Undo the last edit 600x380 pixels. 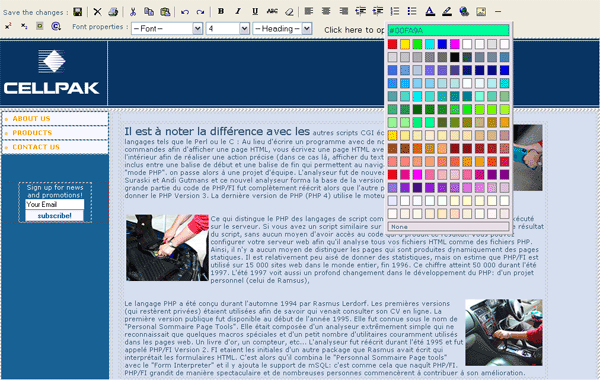tap(185, 12)
